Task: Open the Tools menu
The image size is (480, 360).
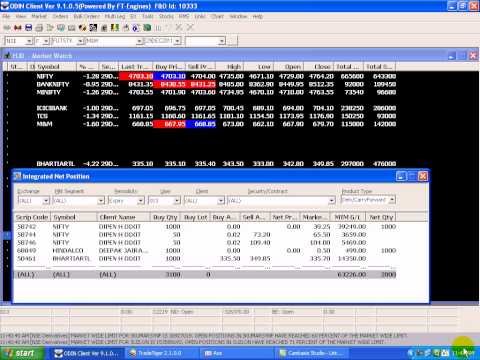Action: (x=148, y=16)
